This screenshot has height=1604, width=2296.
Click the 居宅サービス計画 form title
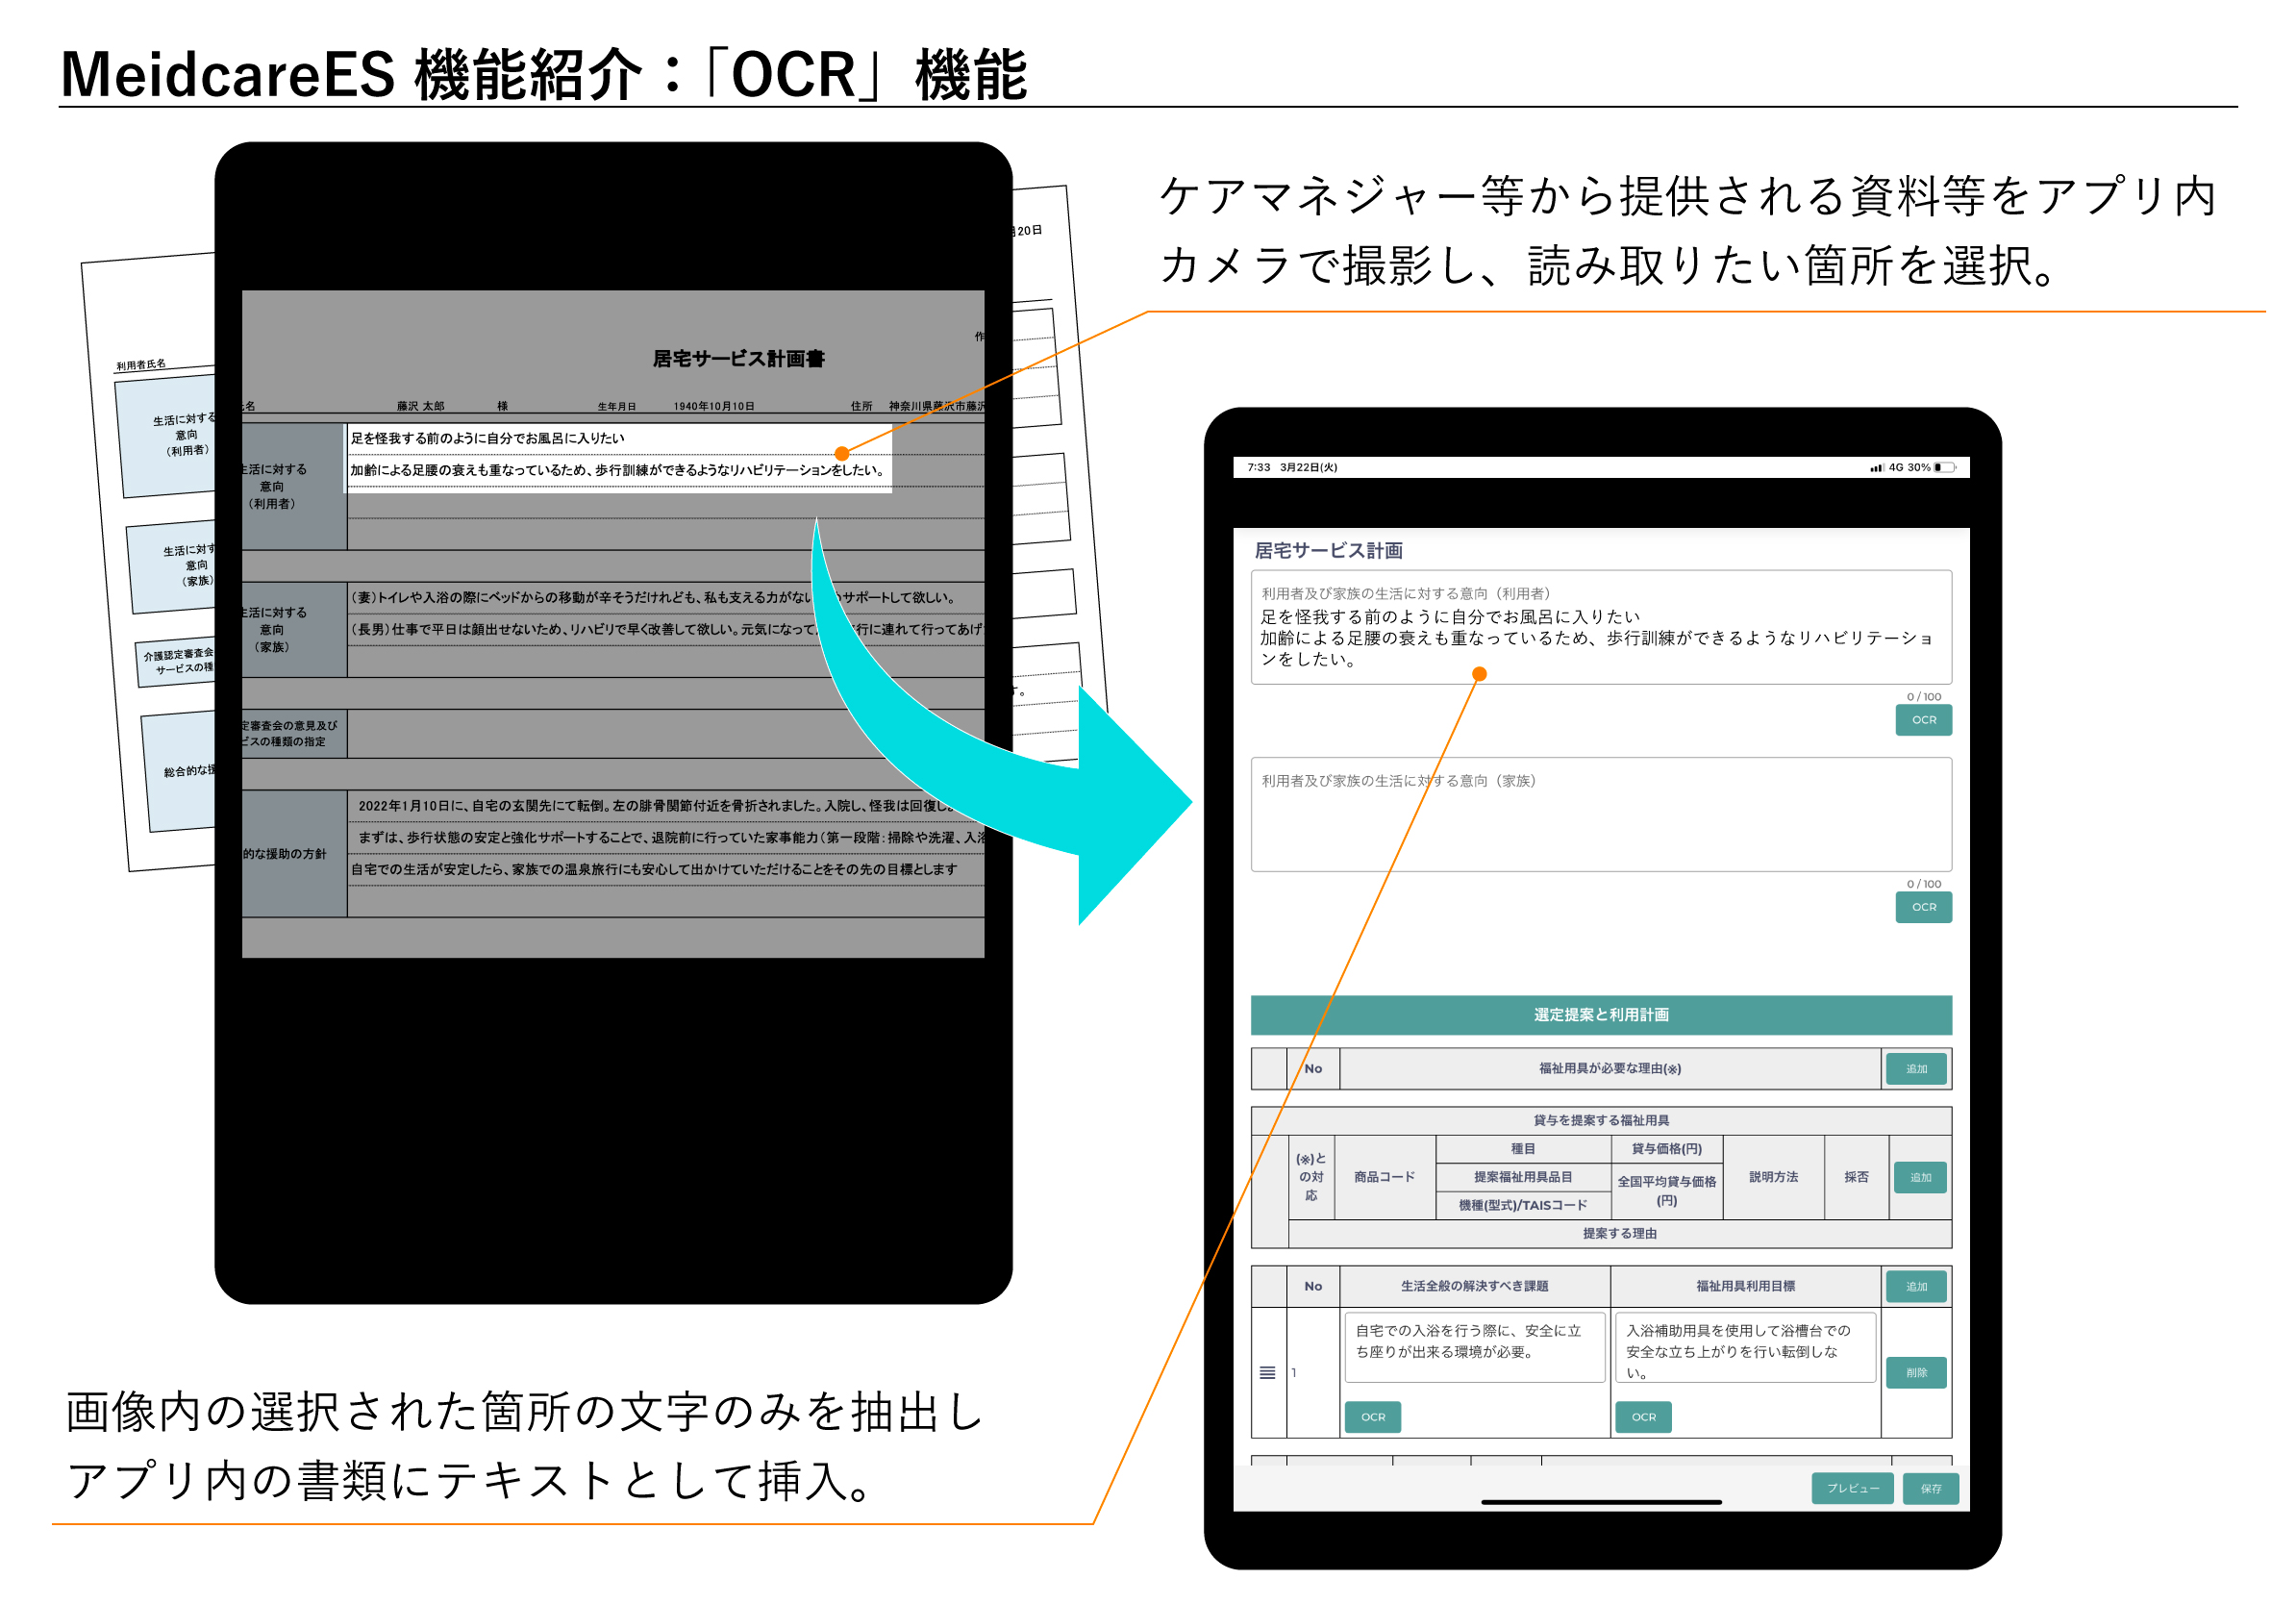click(1328, 551)
